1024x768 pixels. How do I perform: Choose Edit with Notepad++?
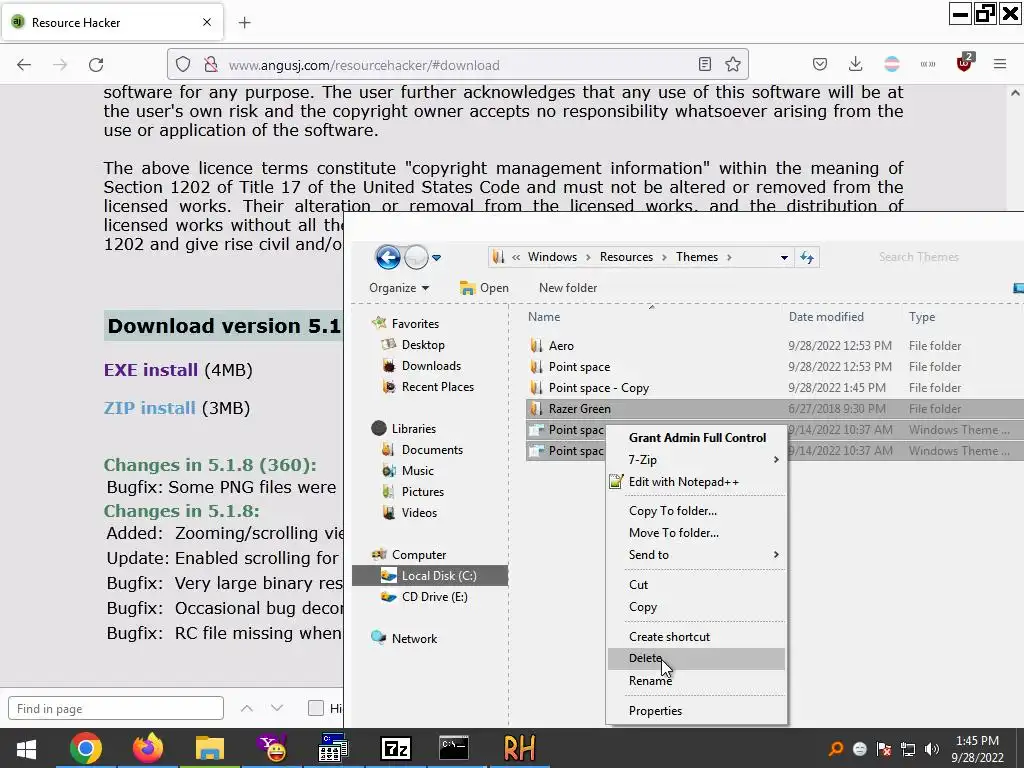pyautogui.click(x=697, y=482)
